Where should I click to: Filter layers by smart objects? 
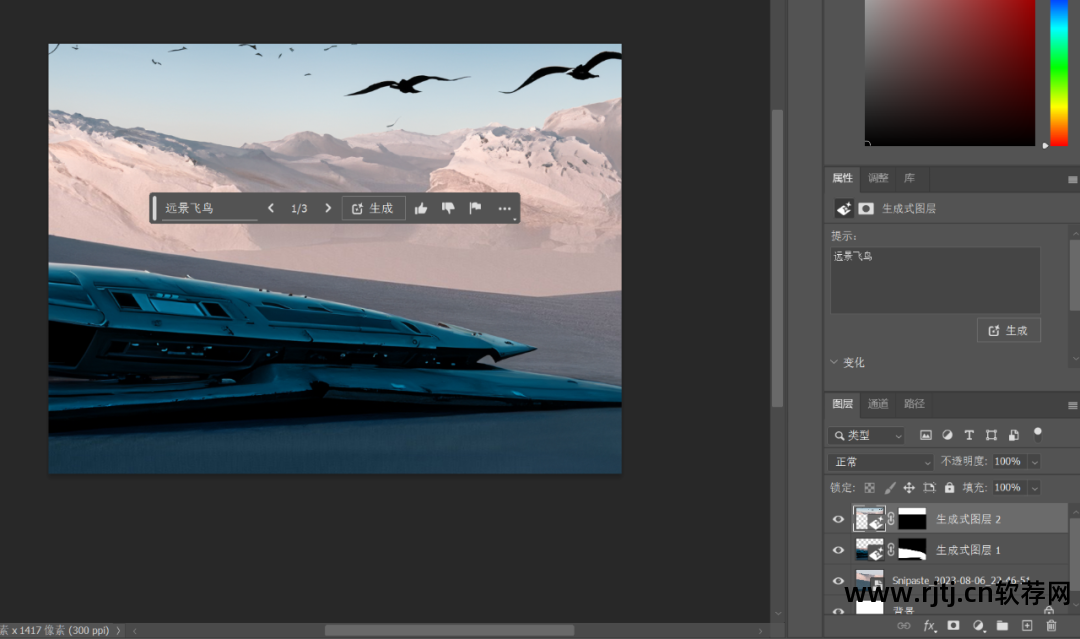[x=1013, y=435]
